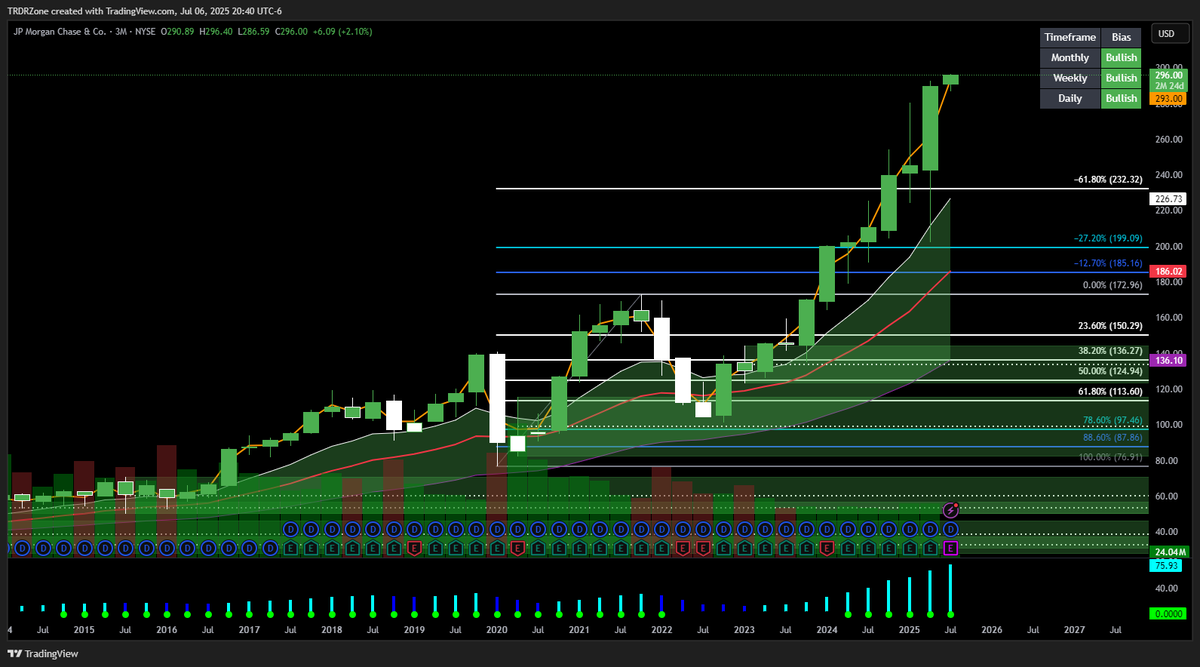Click the 24.04M volume label
Viewport: 1200px width, 667px height.
(x=1169, y=551)
